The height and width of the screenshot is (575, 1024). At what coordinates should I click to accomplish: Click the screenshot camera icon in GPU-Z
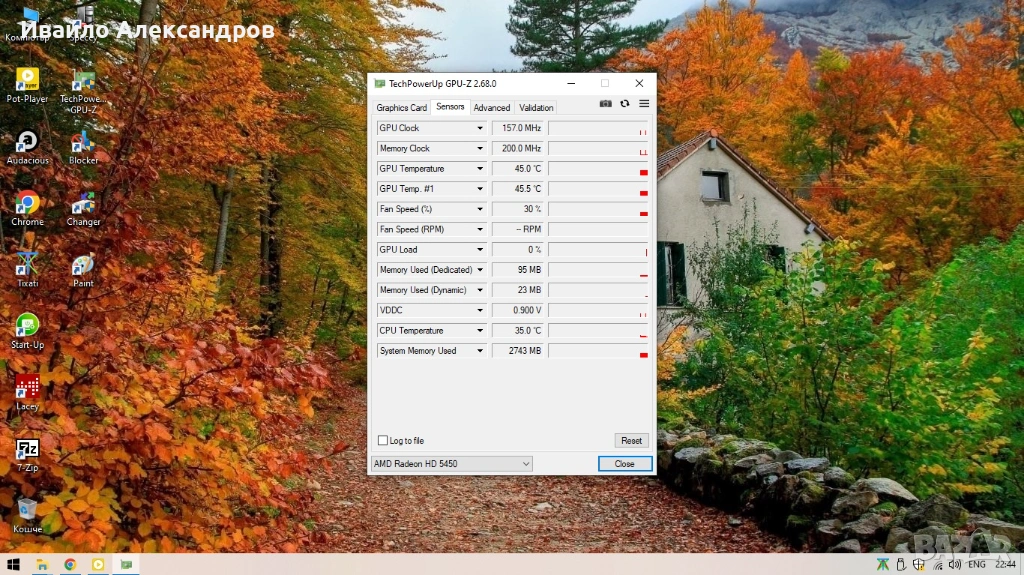(605, 104)
